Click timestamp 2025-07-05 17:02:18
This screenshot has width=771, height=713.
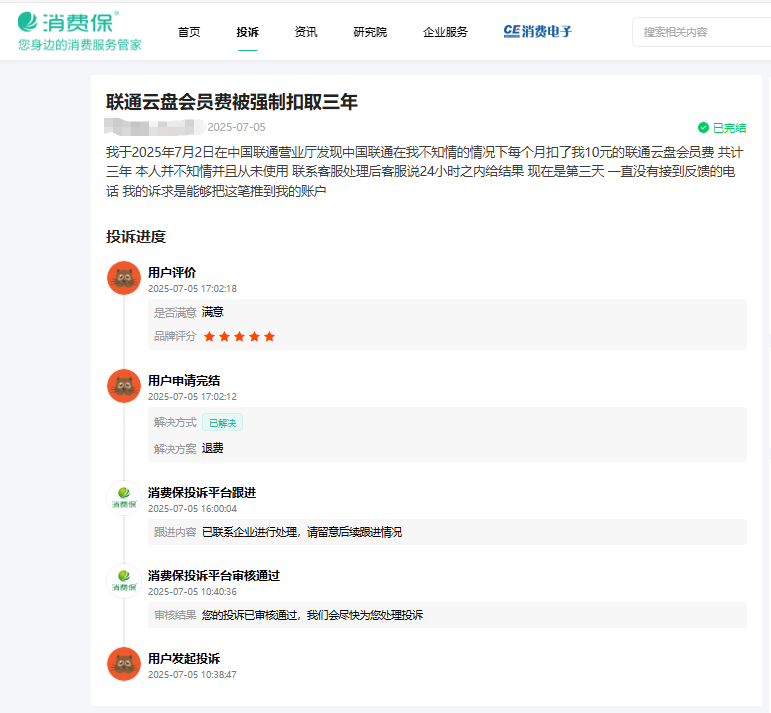pos(192,289)
